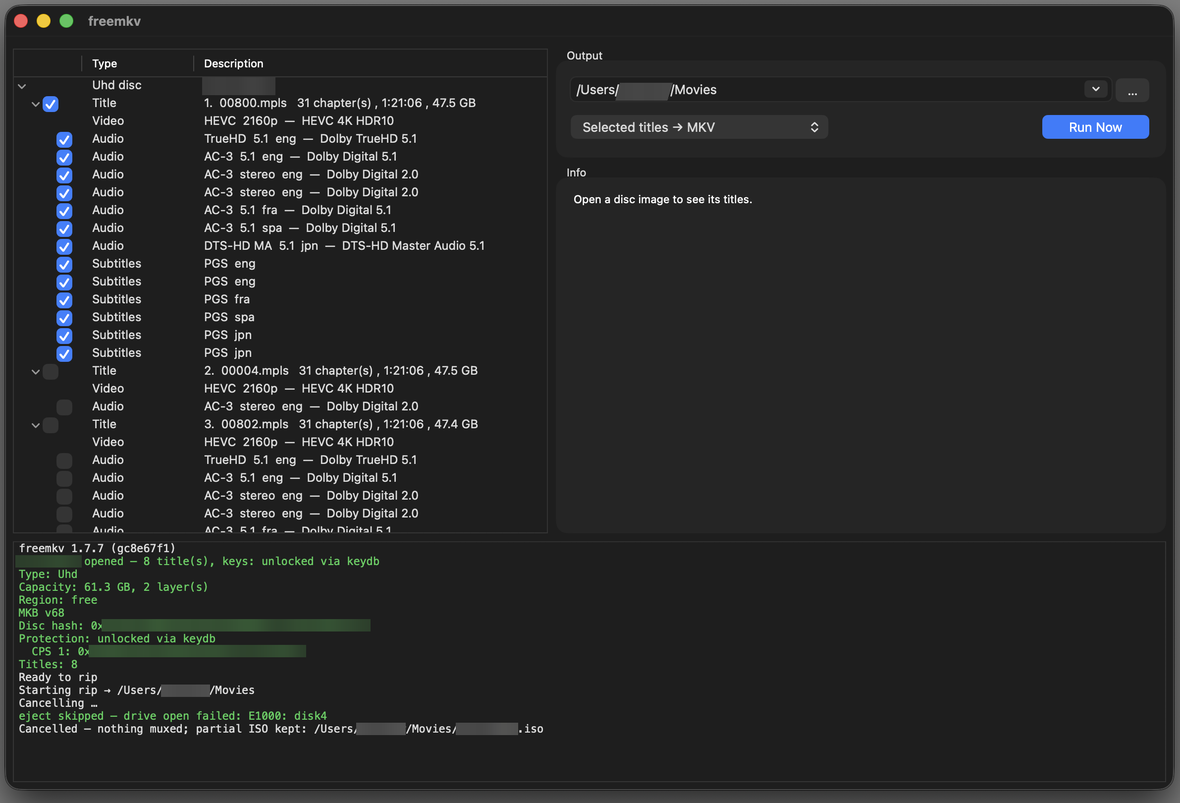
Task: Click the 'freemkv 1.7.7 (gc8e67f1)' version line
Action: point(97,548)
